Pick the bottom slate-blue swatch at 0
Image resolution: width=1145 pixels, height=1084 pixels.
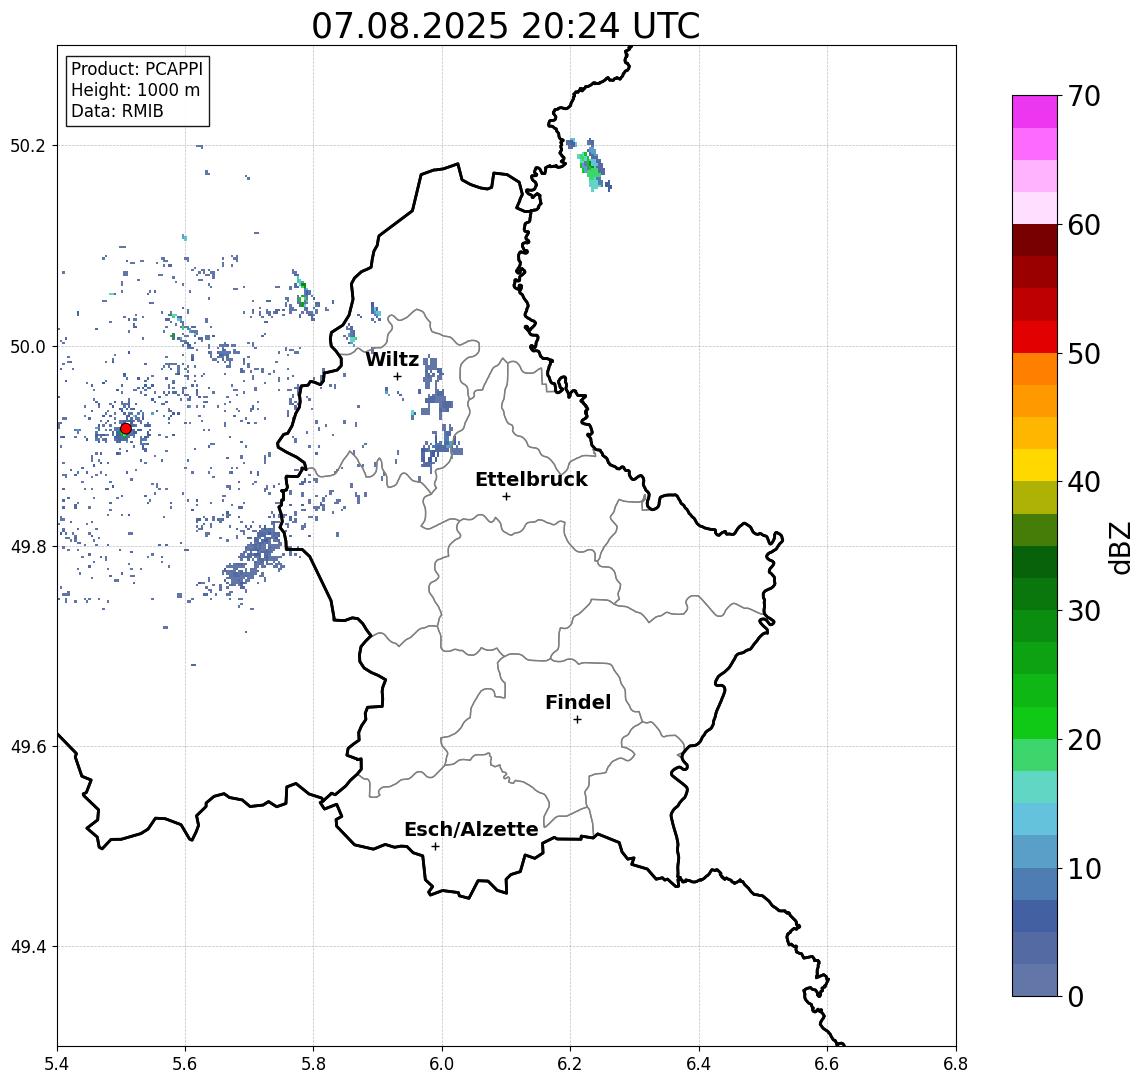(x=1035, y=980)
